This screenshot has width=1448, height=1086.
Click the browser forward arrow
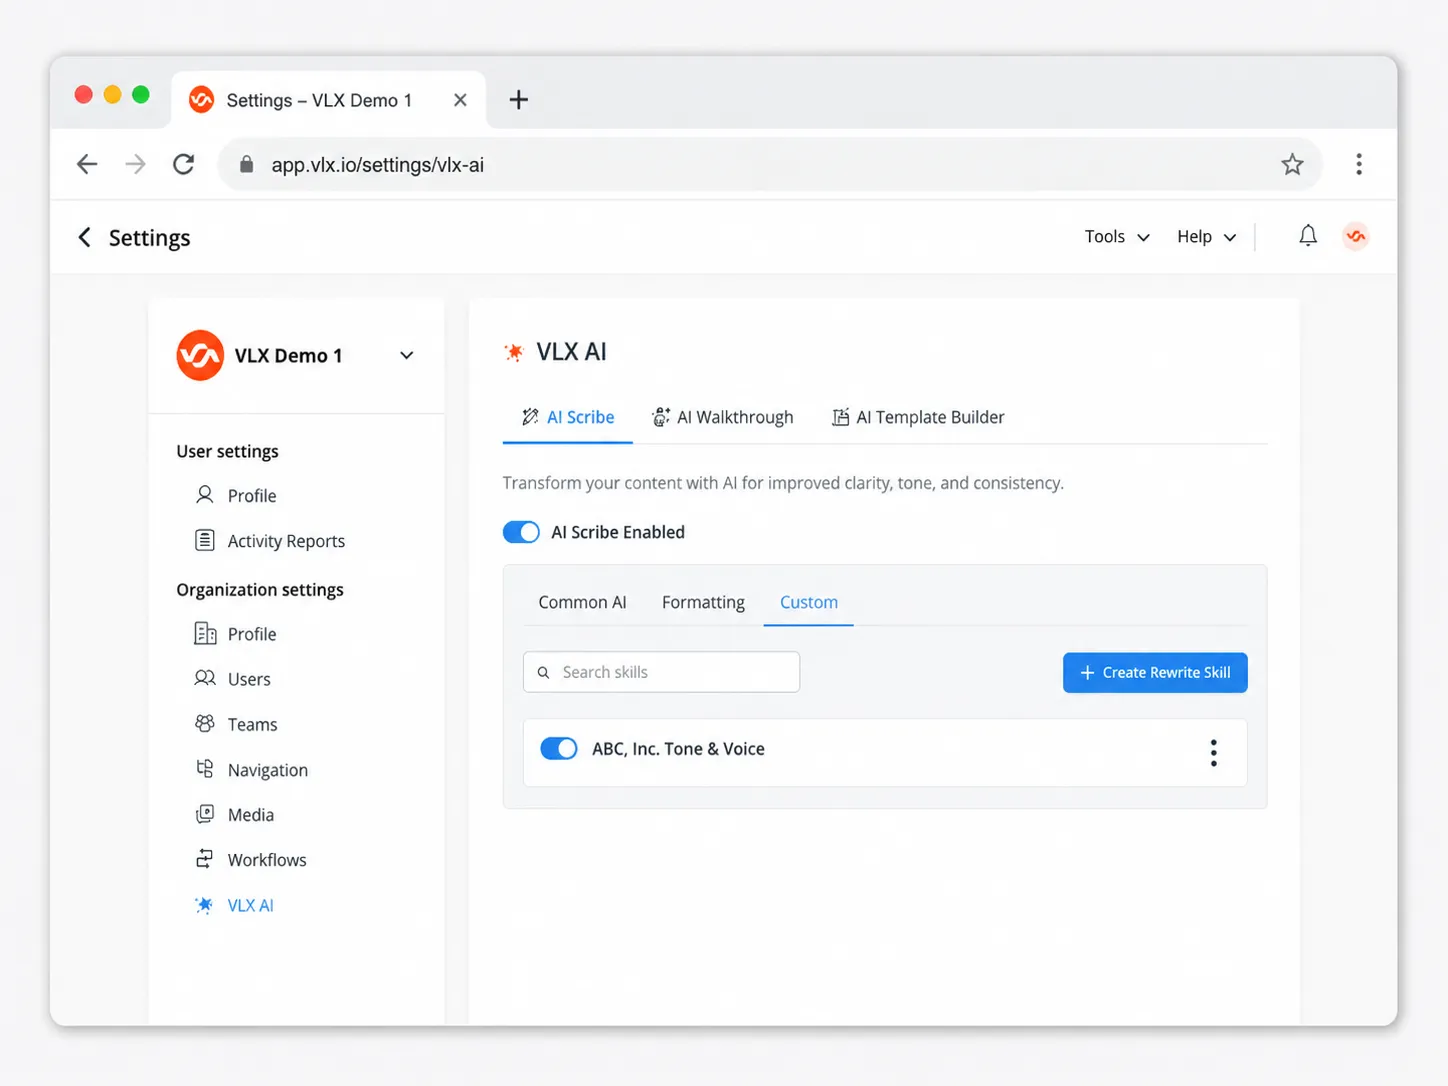point(135,164)
